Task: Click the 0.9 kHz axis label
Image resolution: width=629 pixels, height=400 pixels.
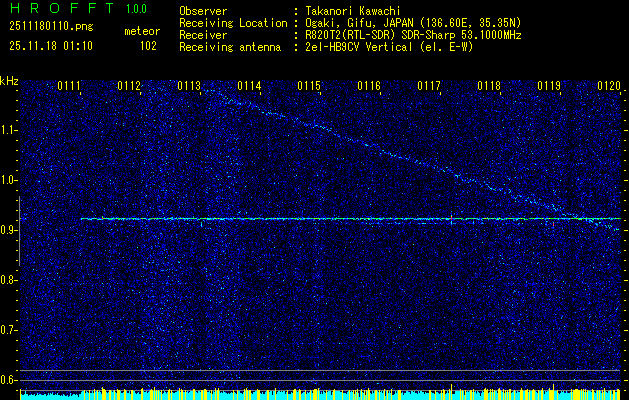Action: tap(9, 230)
